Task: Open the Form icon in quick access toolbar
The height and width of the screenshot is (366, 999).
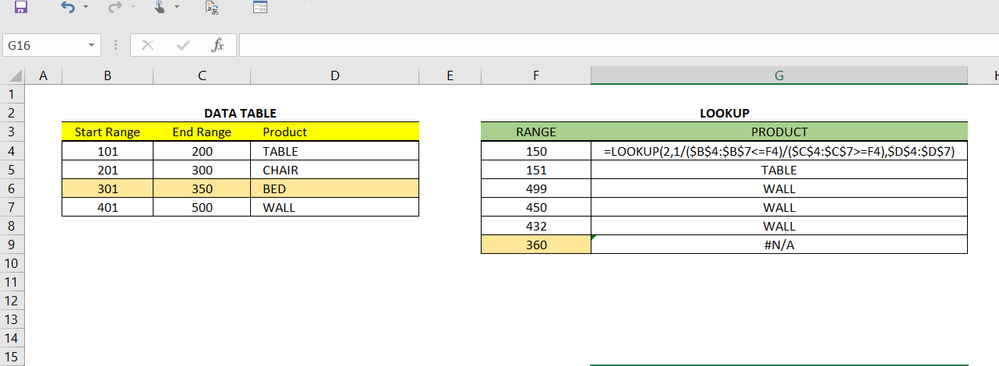Action: 260,8
